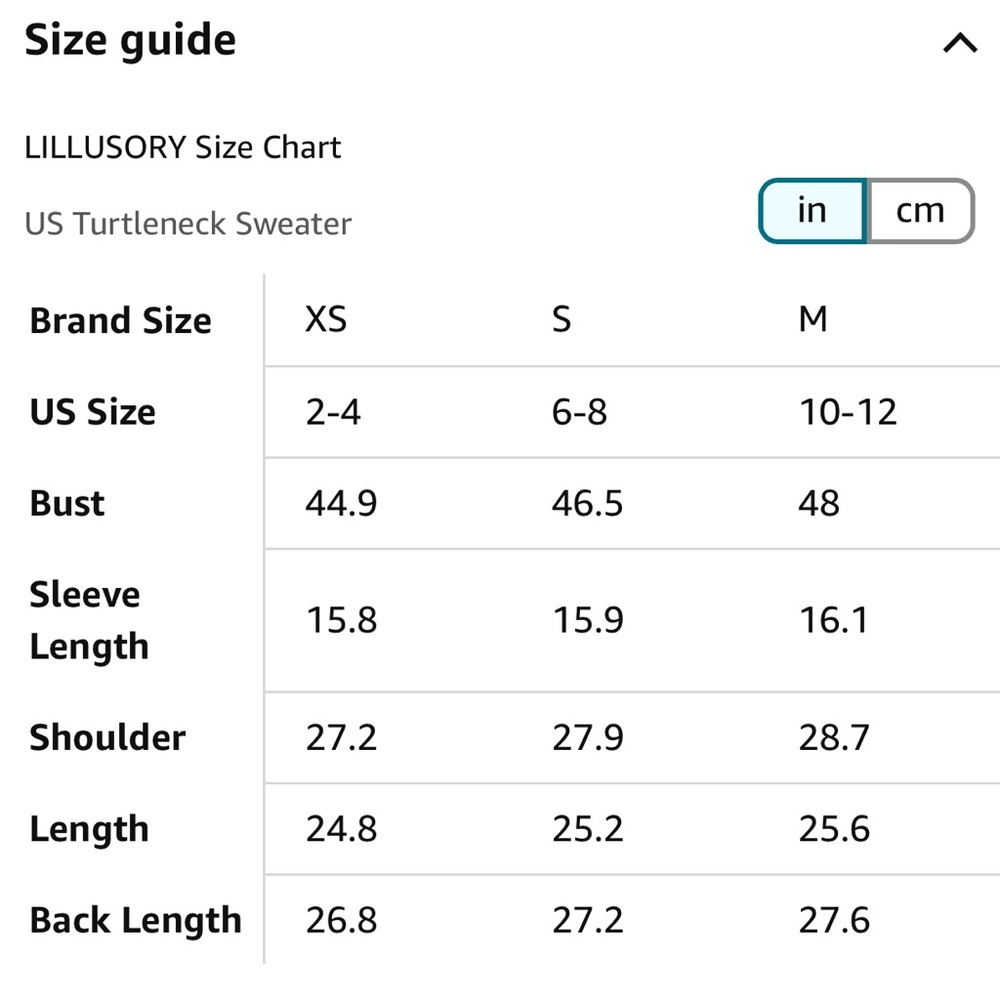Click the 15.9 sleeve length cell
This screenshot has width=1000, height=1000.
click(x=587, y=620)
